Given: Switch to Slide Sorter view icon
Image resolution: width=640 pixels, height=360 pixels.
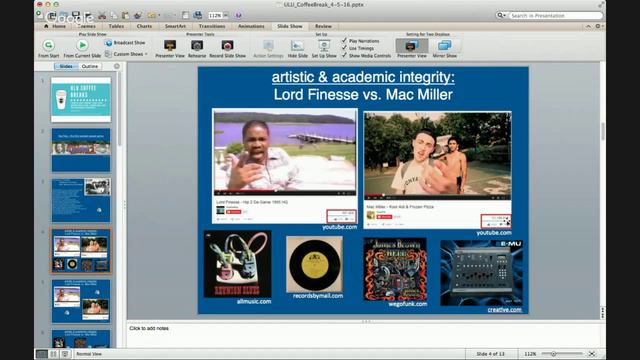Looking at the screenshot, I should (53, 354).
